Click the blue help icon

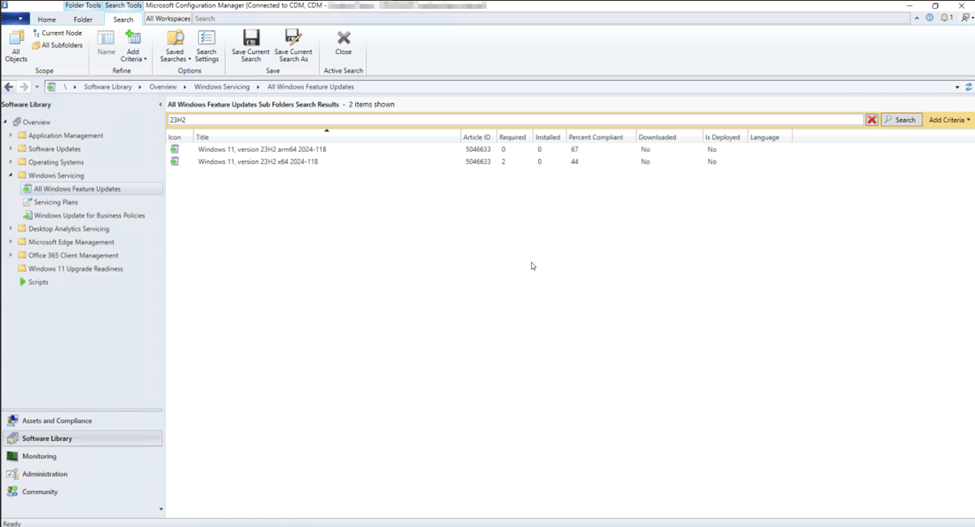(930, 18)
